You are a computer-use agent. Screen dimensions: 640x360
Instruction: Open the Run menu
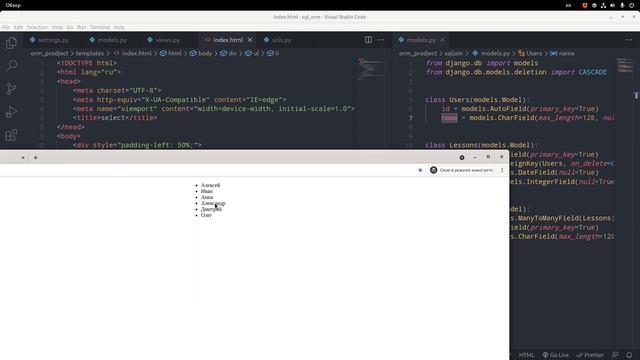click(82, 27)
